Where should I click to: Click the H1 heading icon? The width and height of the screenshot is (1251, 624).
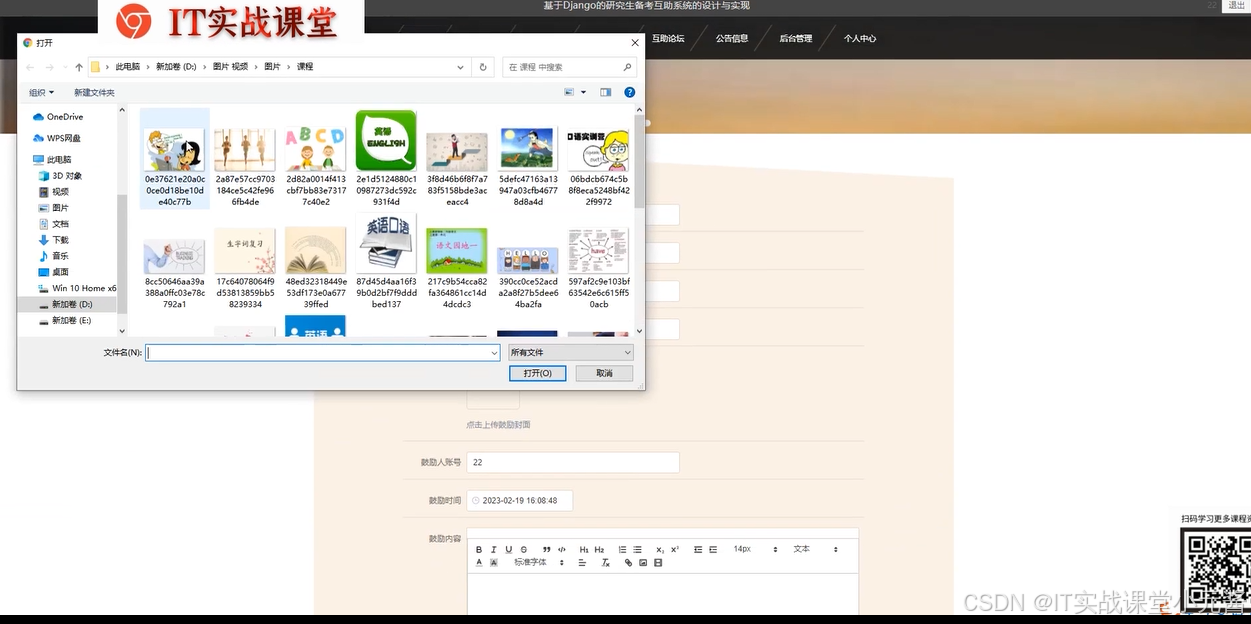[584, 549]
